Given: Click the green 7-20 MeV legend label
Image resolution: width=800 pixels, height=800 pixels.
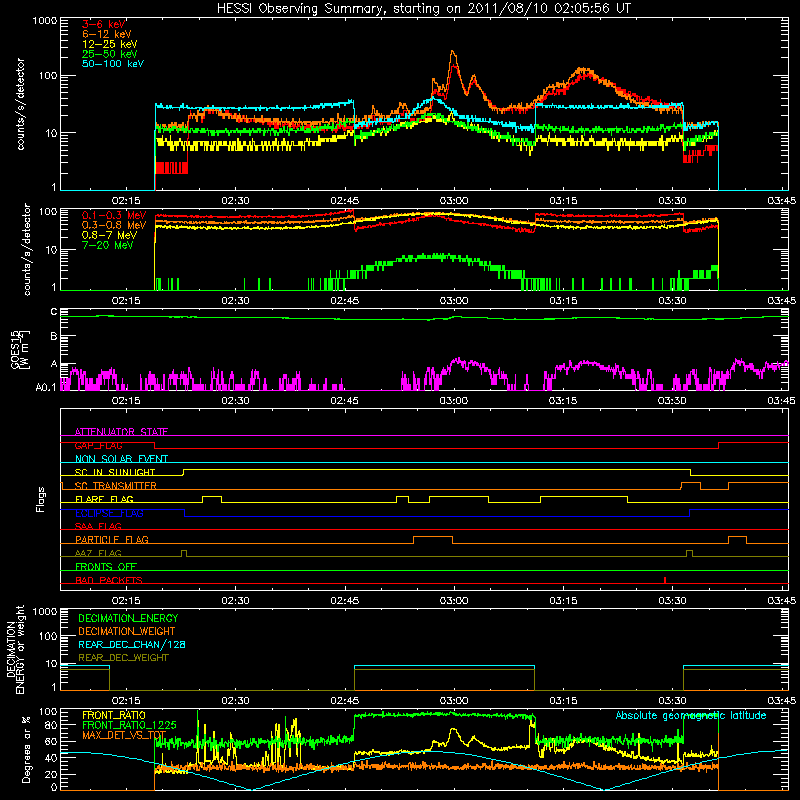Looking at the screenshot, I should click(108, 245).
